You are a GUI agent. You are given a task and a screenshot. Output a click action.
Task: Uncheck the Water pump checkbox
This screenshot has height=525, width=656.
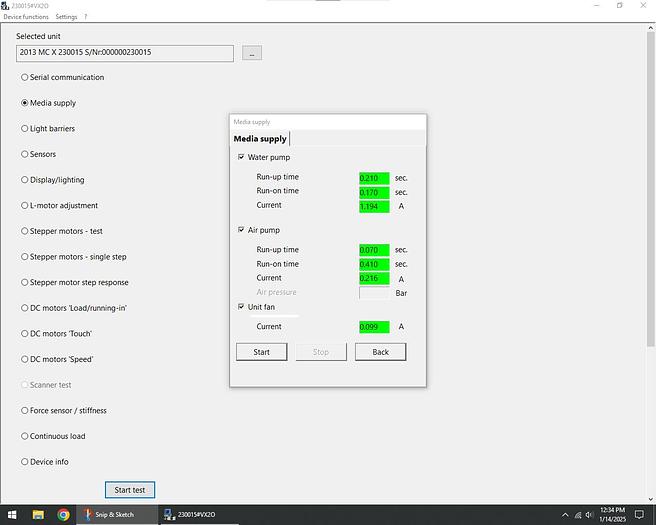[241, 158]
